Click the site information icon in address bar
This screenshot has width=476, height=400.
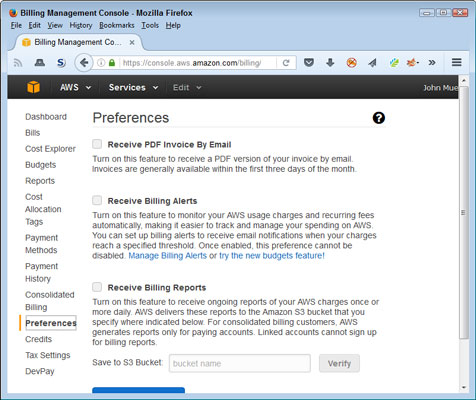pos(101,63)
